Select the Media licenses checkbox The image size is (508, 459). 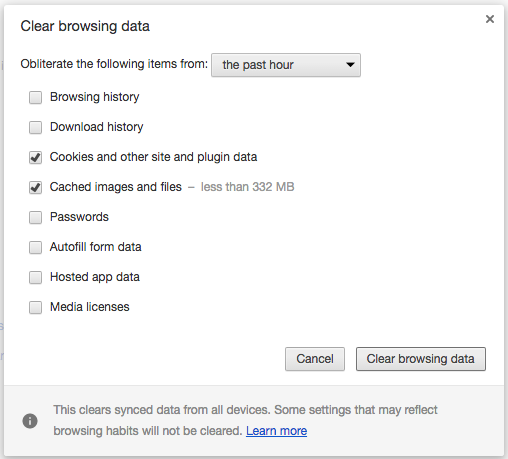[35, 307]
